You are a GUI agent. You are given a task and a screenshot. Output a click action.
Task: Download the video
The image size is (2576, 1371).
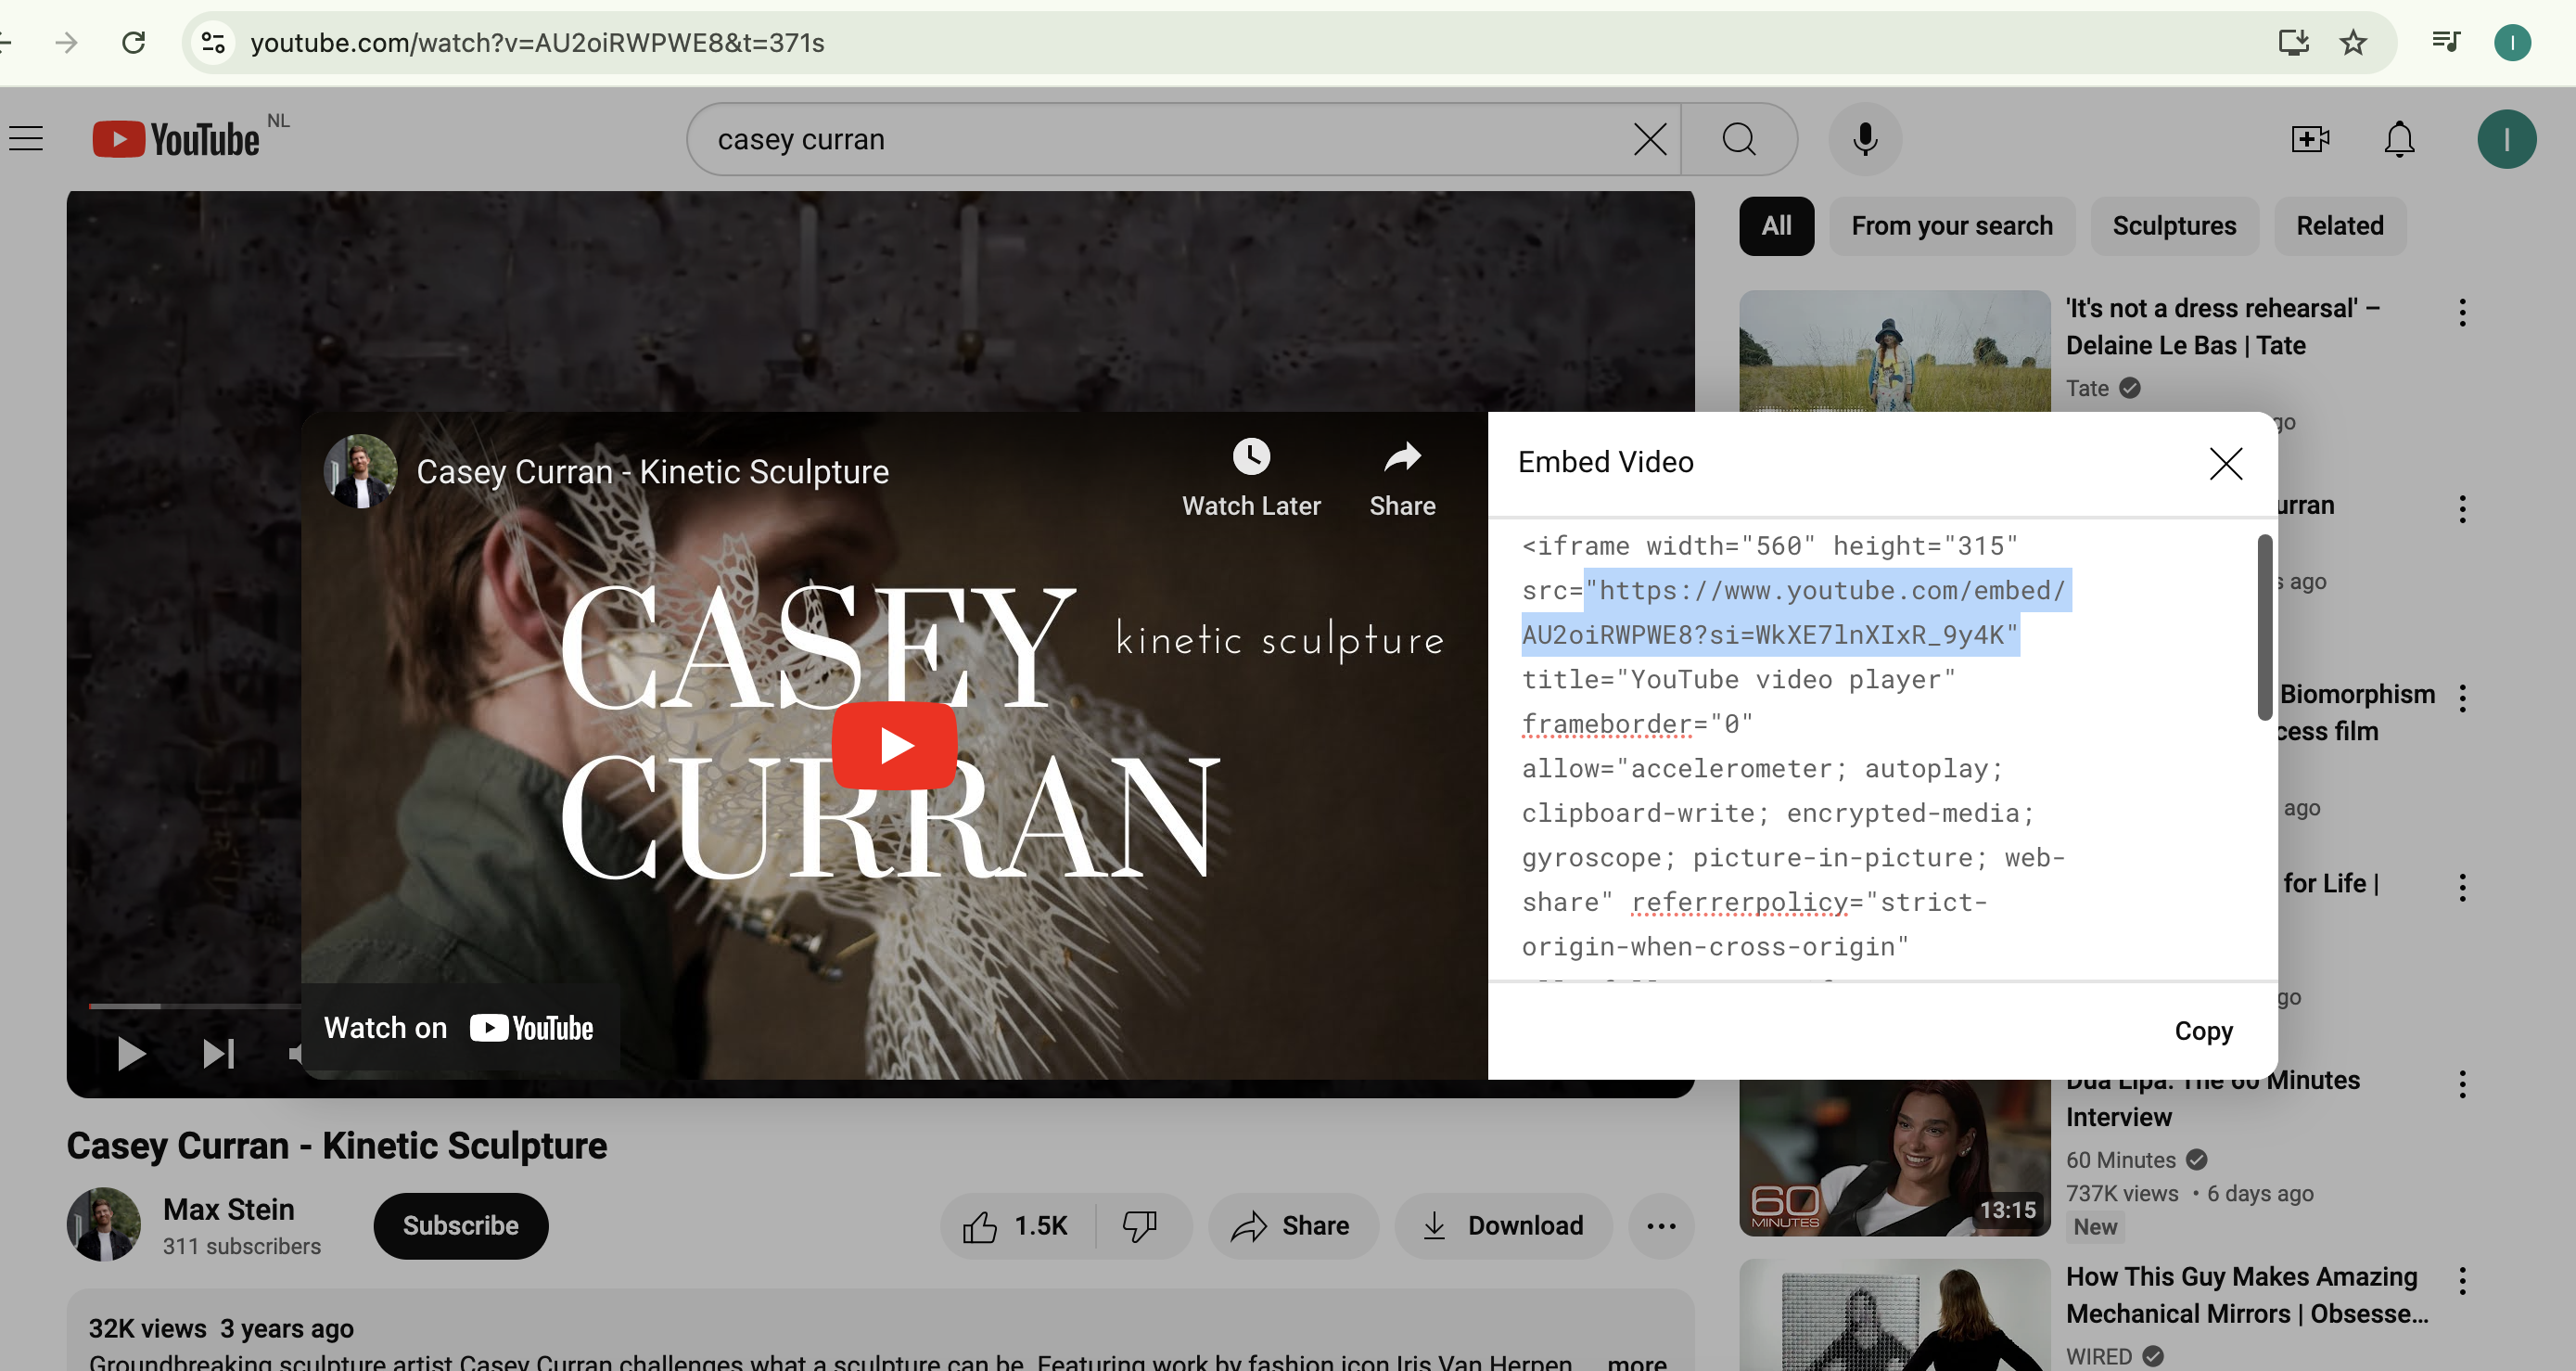pos(1503,1226)
